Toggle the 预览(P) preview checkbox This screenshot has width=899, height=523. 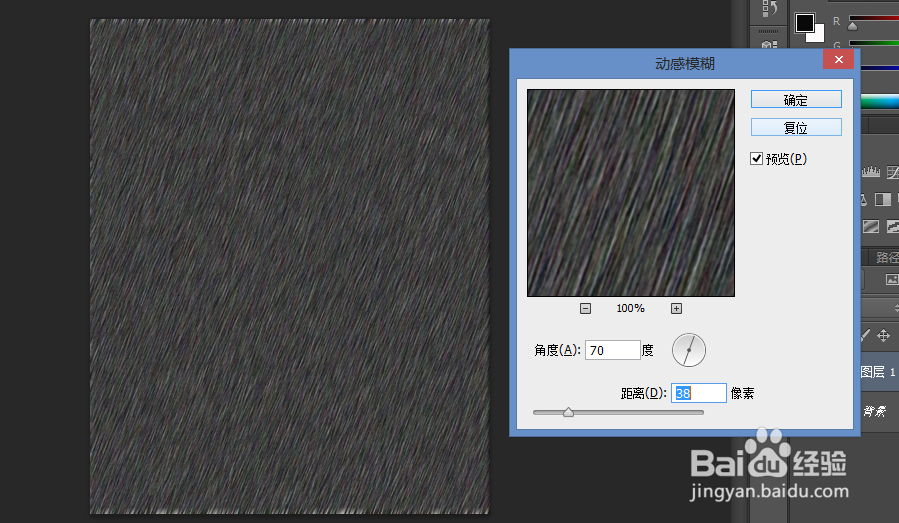point(756,159)
